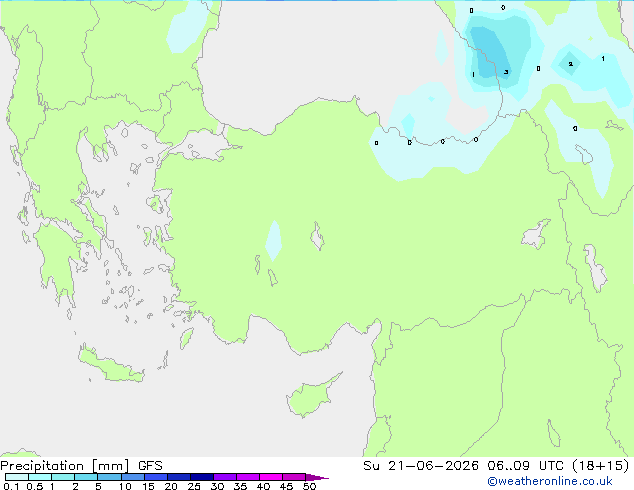Screen dimensions: 634x490
Task: Click the legend label '25'
Action: coord(194,486)
